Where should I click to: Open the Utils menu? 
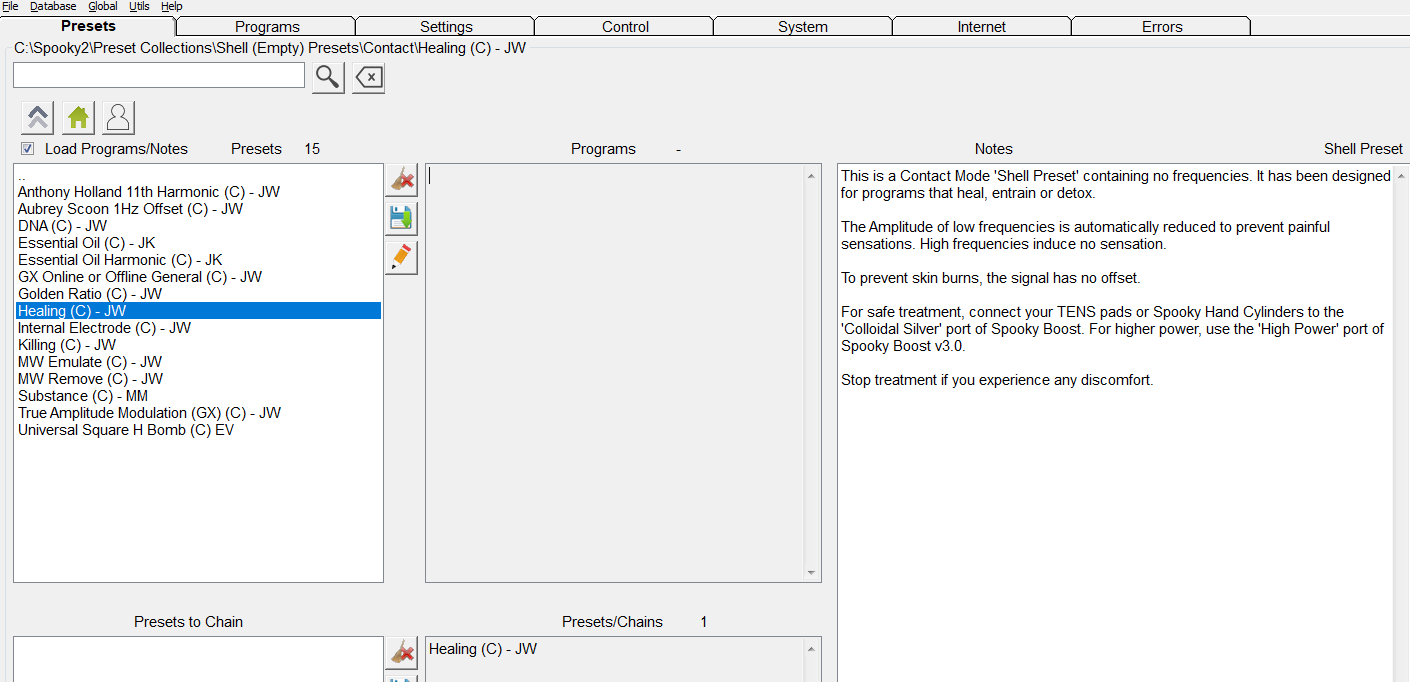pyautogui.click(x=139, y=6)
